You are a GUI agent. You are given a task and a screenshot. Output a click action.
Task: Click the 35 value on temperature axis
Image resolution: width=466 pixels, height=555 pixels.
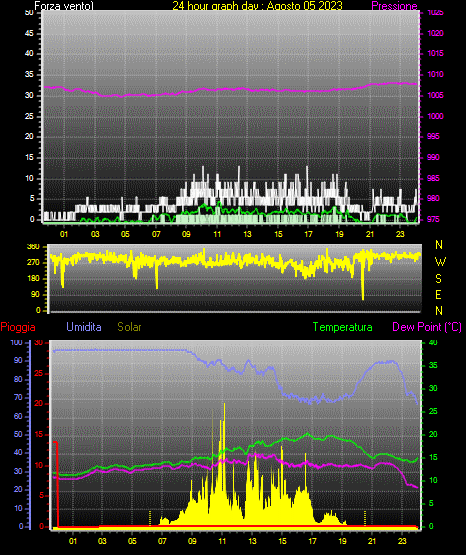click(433, 365)
